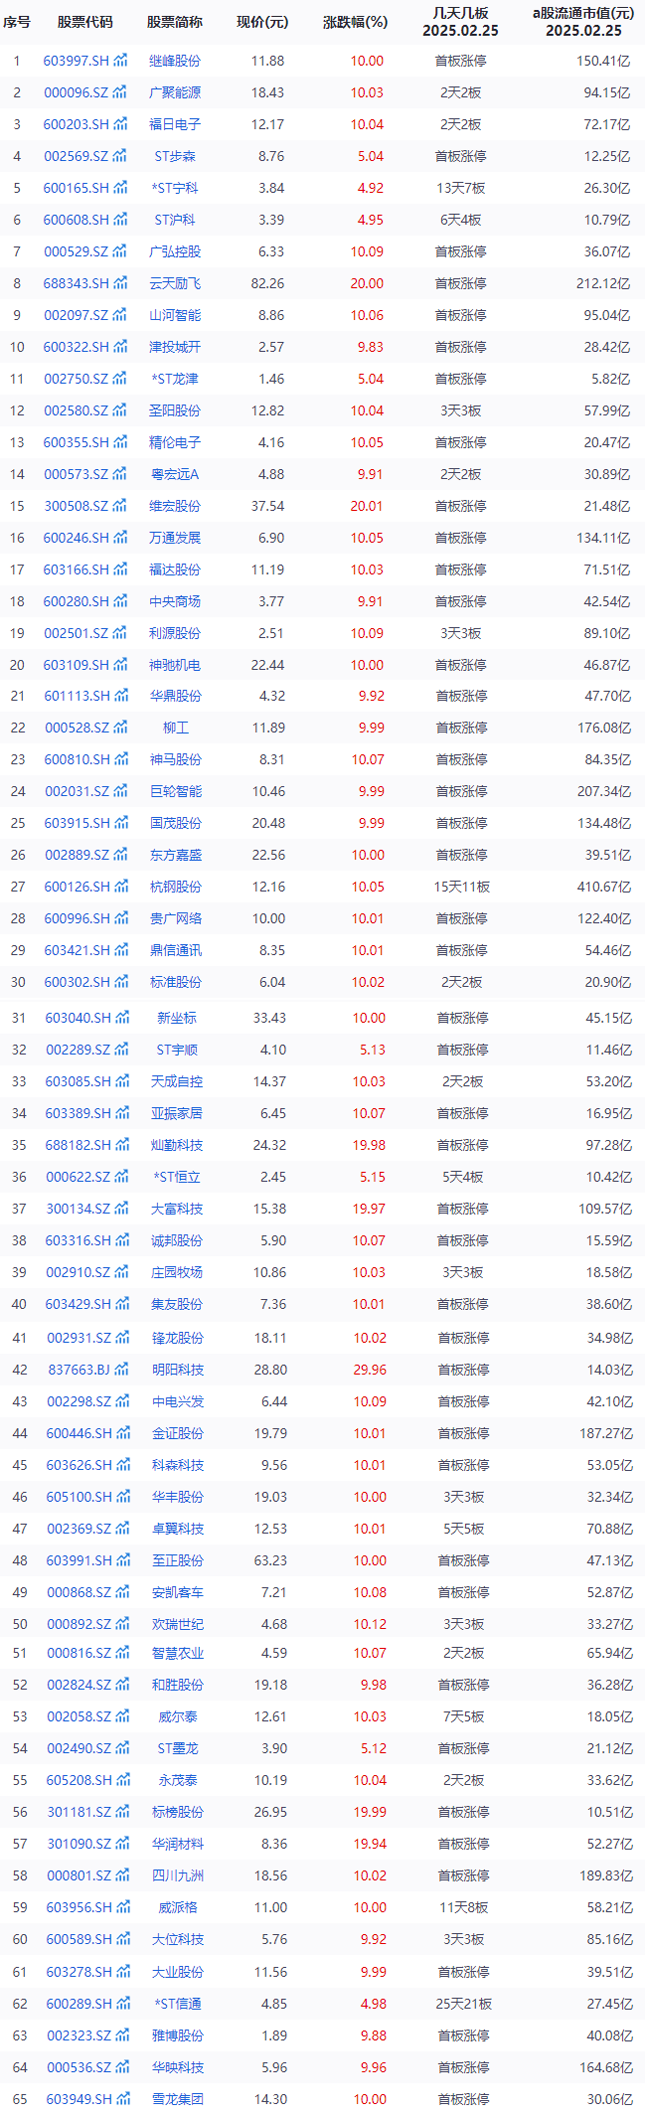645x2114 pixels.
Task: Select stock name 威派格
Action: tap(177, 1908)
